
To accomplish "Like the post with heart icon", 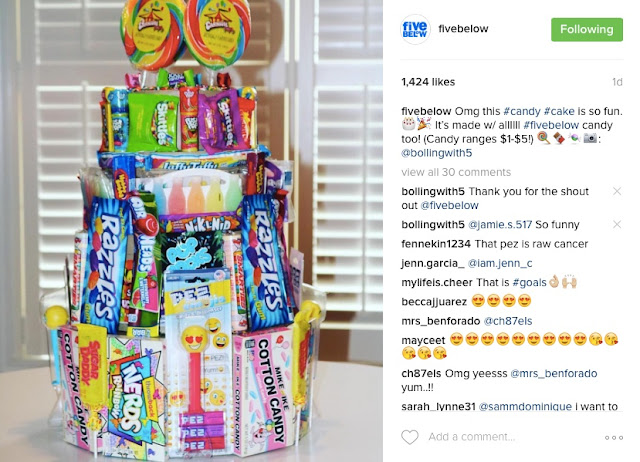I will click(x=410, y=437).
